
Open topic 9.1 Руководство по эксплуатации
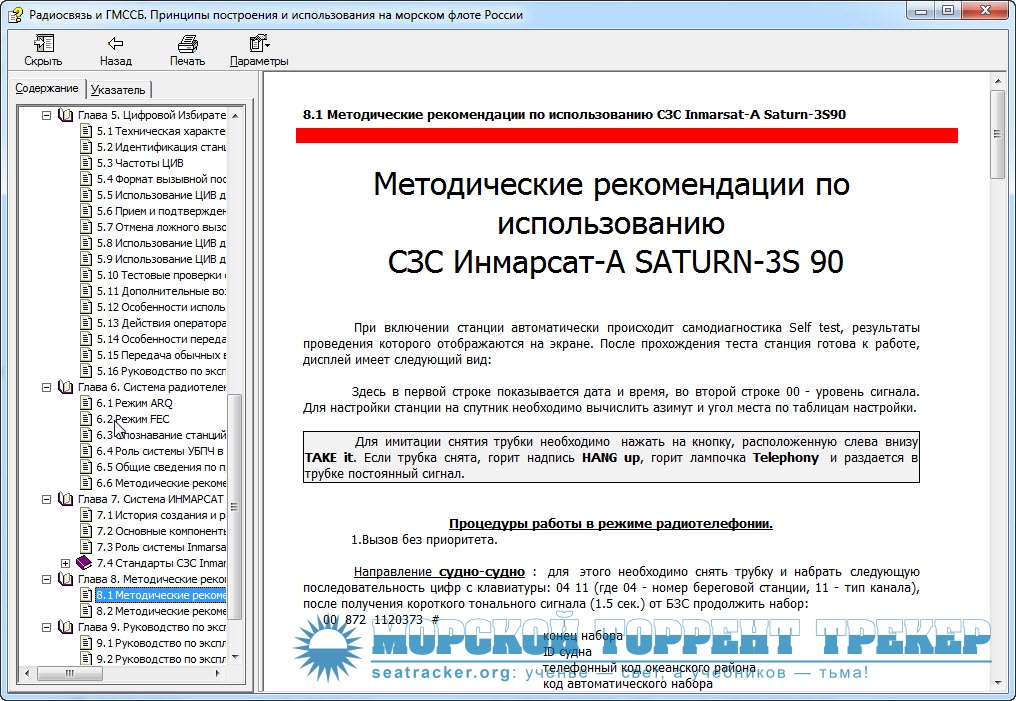click(x=161, y=643)
